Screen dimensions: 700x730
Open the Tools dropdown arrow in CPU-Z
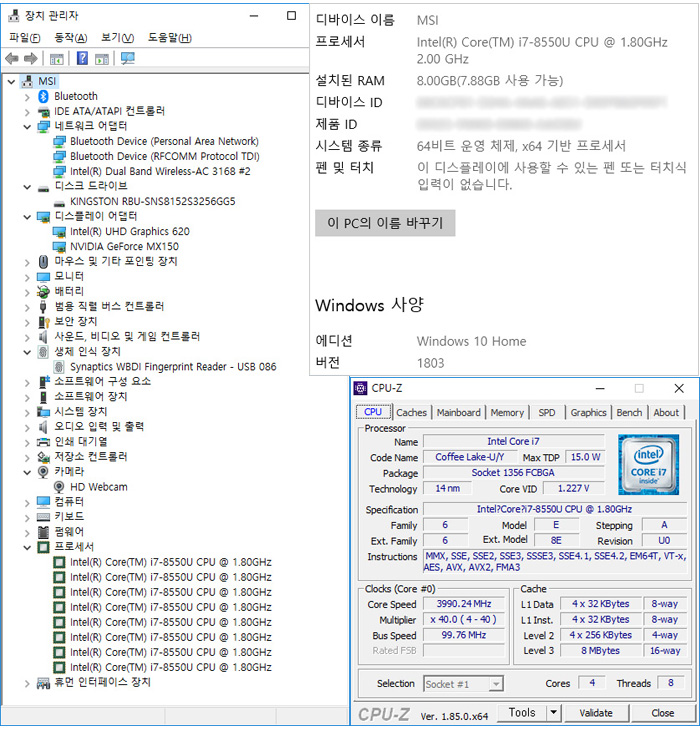pos(553,712)
